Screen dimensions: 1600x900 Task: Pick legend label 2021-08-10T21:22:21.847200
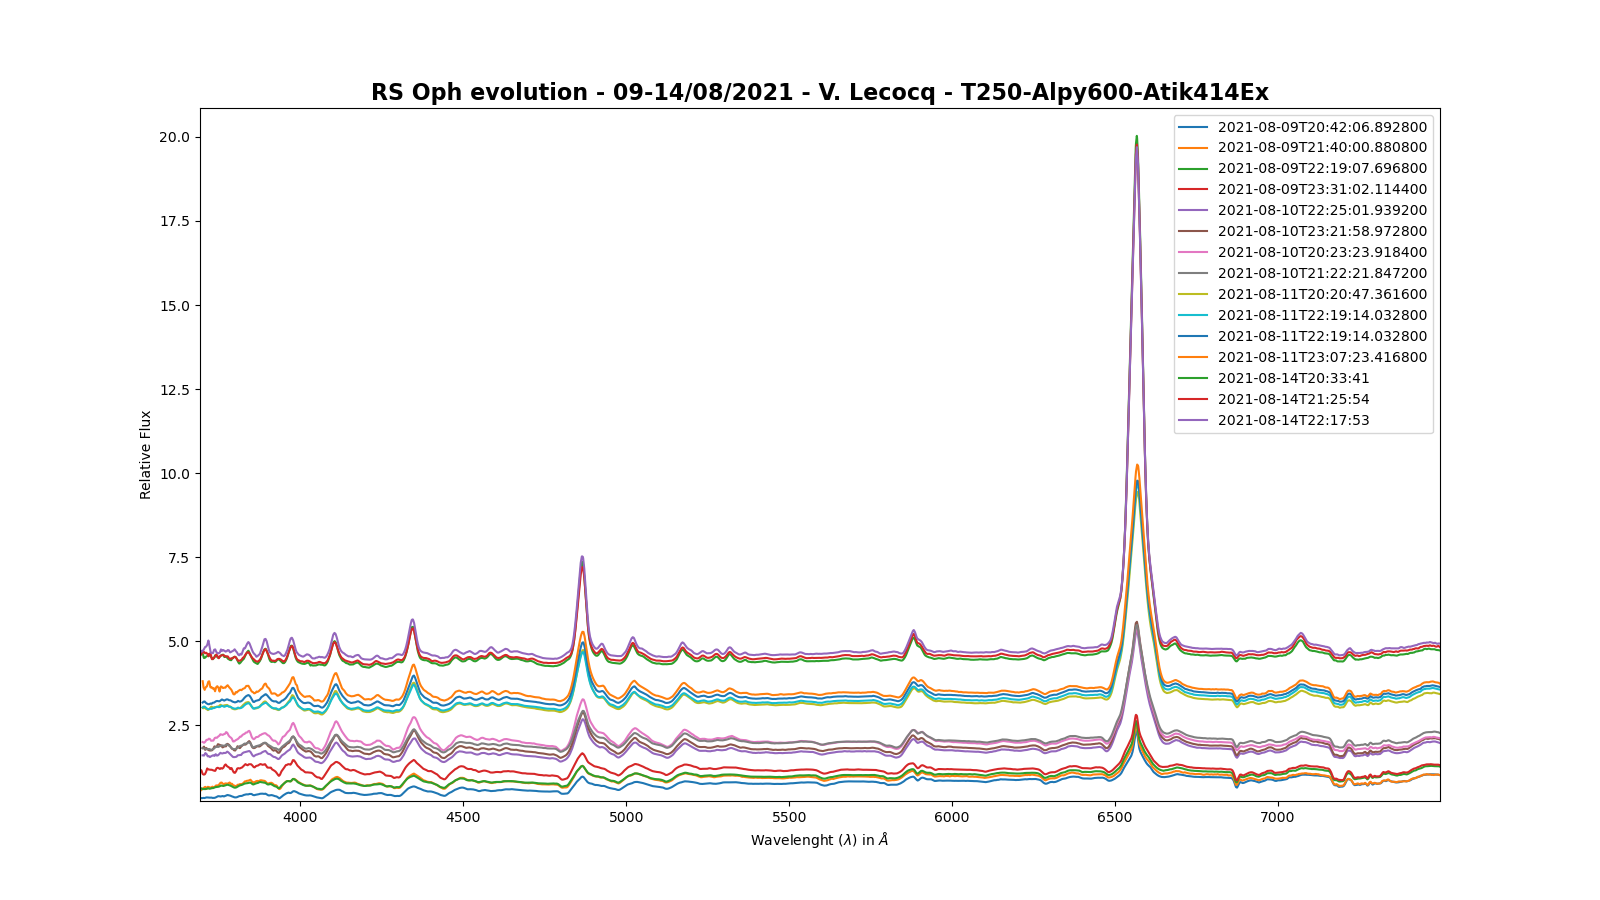[x=1322, y=273]
